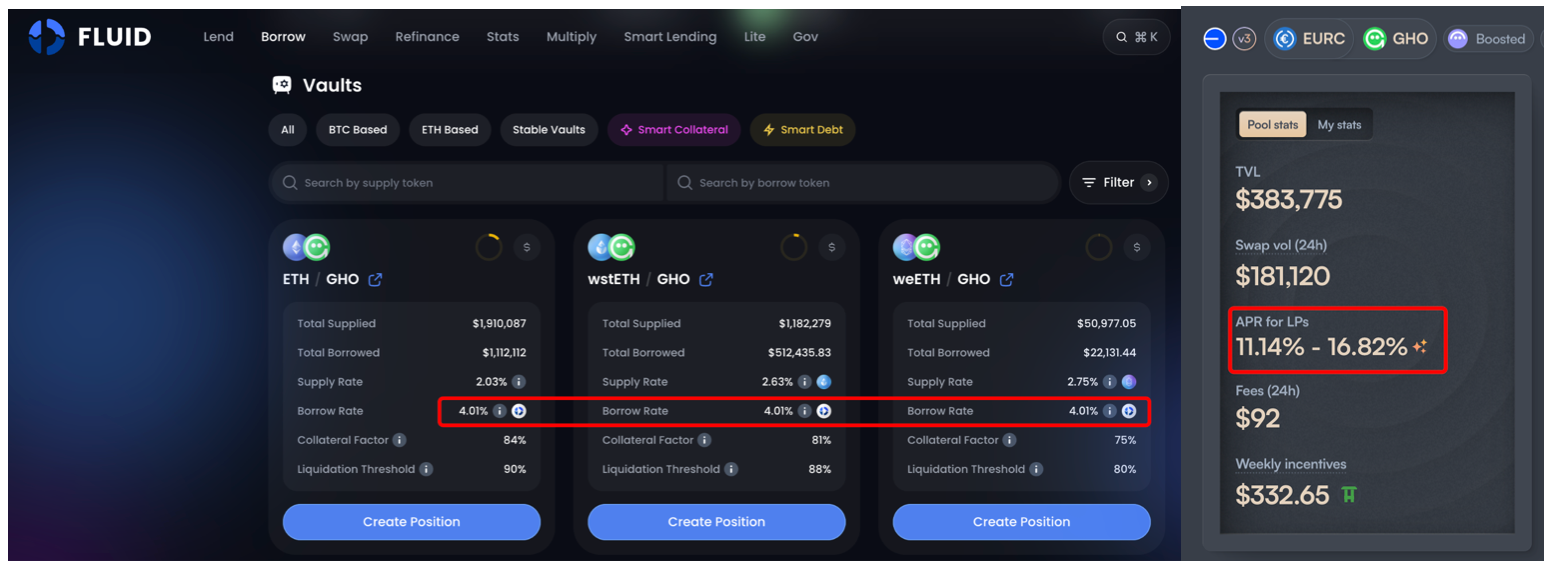The height and width of the screenshot is (564, 1550).
Task: Click the weETH / GHO external link icon
Action: tap(1007, 280)
